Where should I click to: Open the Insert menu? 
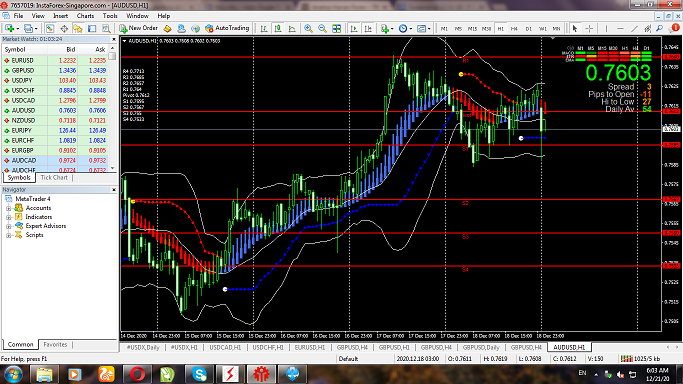[x=61, y=16]
